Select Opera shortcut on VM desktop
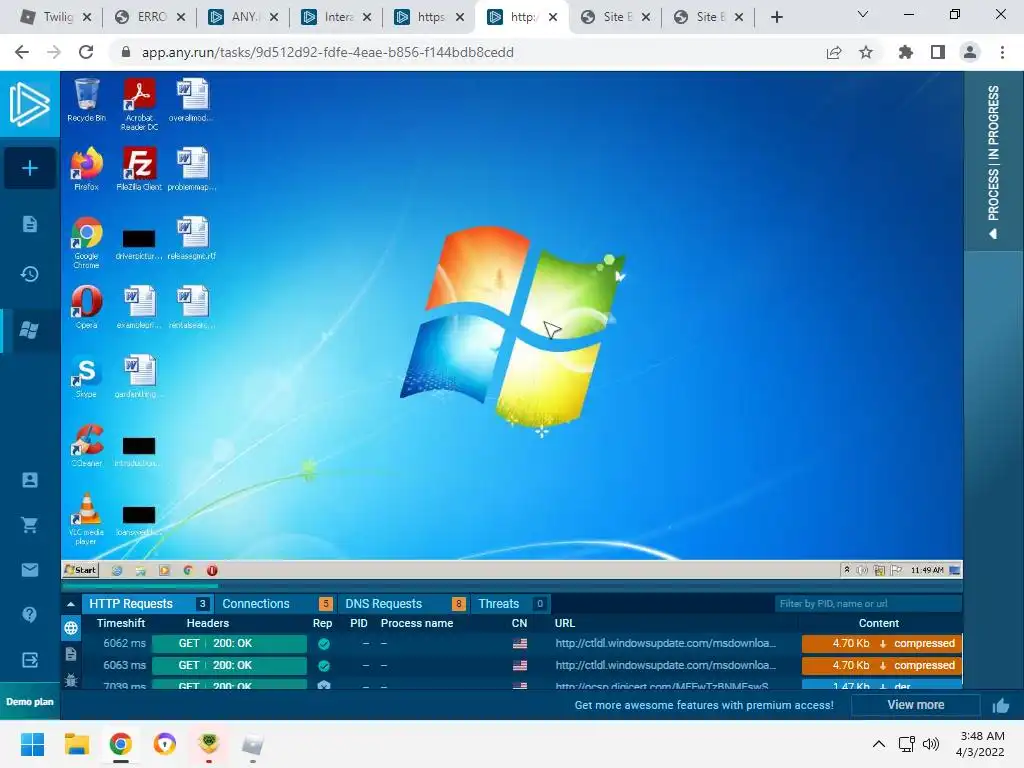The height and width of the screenshot is (768, 1024). 86,307
